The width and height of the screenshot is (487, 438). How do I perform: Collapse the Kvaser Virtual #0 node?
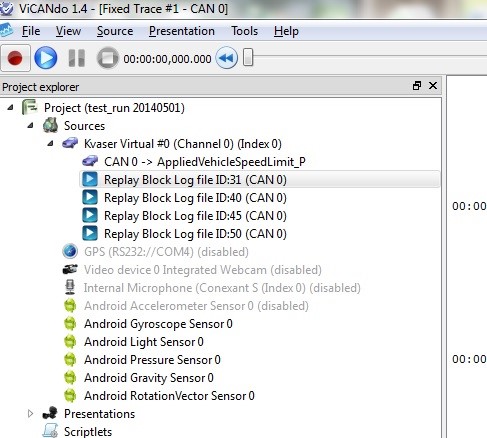pyautogui.click(x=51, y=144)
